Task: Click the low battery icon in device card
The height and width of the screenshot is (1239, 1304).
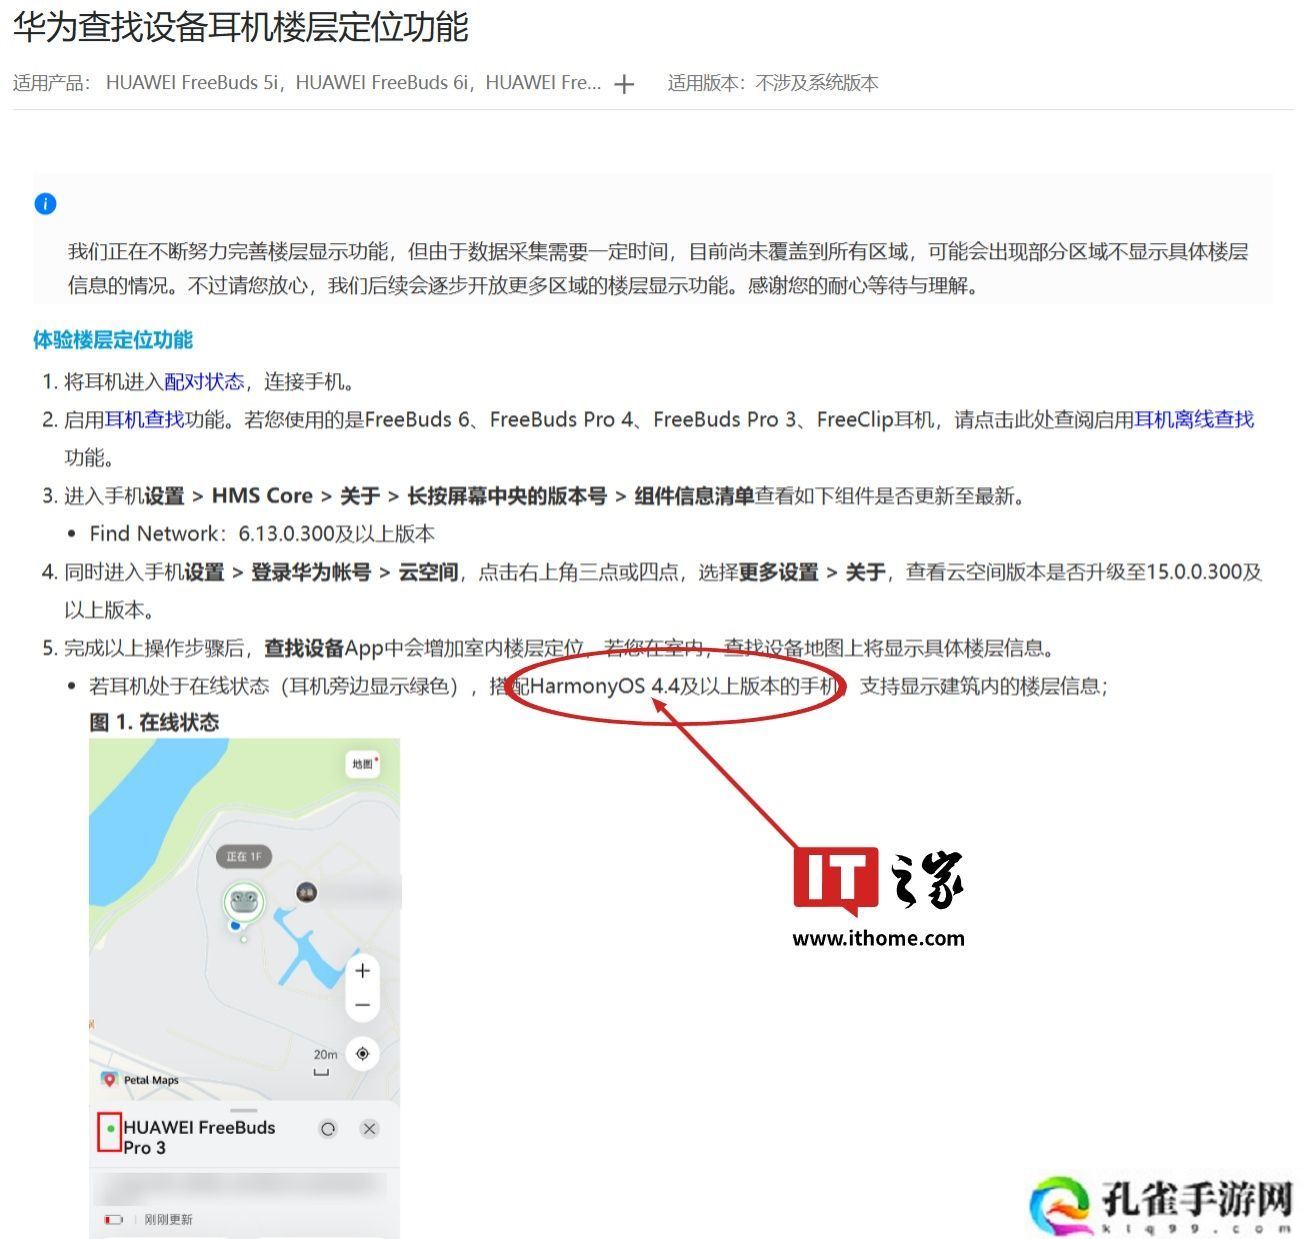Action: tap(113, 1220)
